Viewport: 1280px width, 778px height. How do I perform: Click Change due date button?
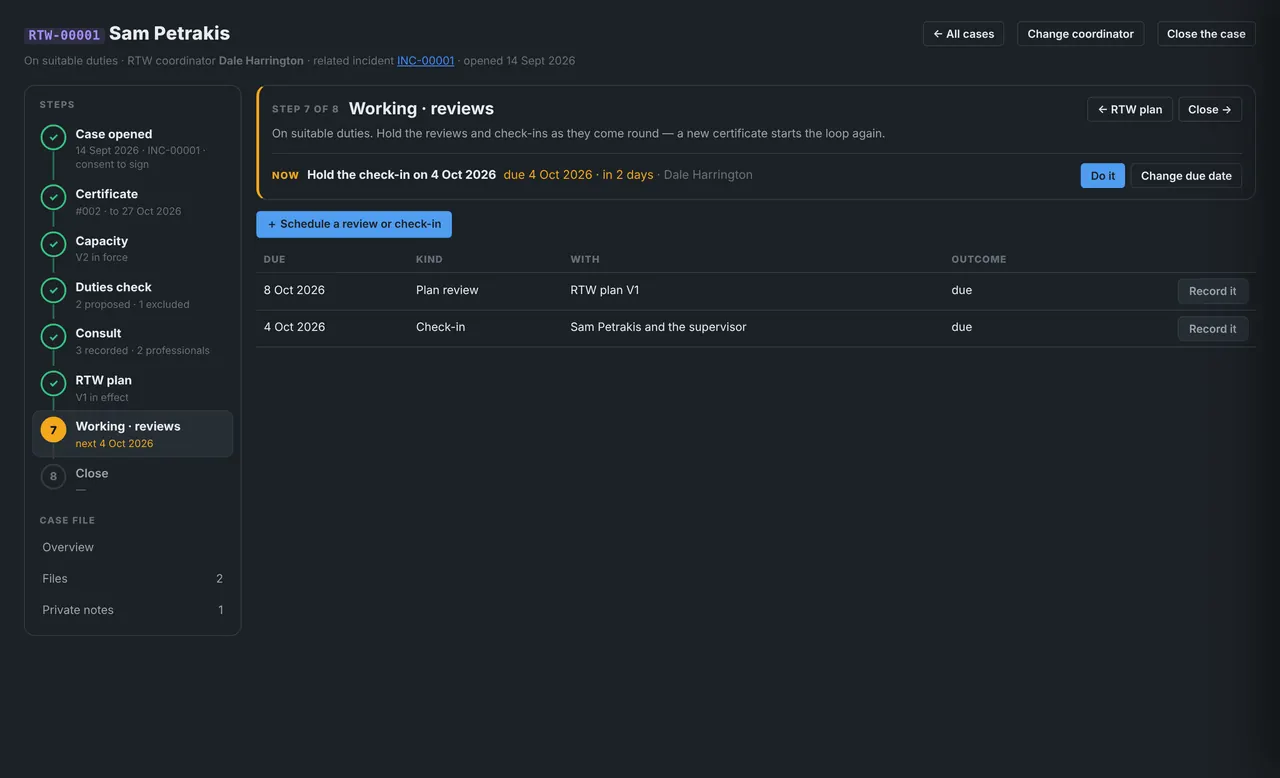pos(1186,176)
